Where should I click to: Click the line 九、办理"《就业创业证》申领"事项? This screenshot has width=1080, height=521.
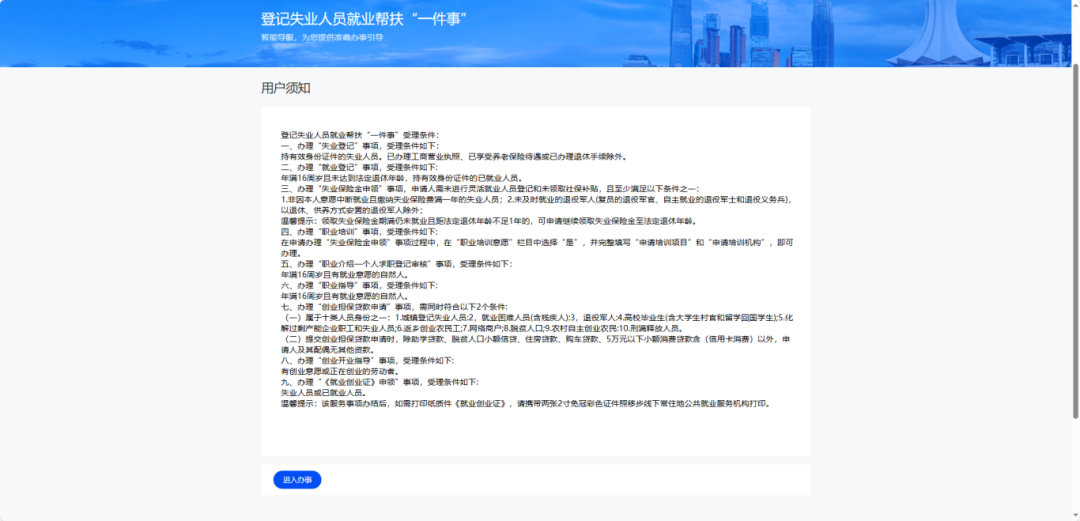coord(380,382)
